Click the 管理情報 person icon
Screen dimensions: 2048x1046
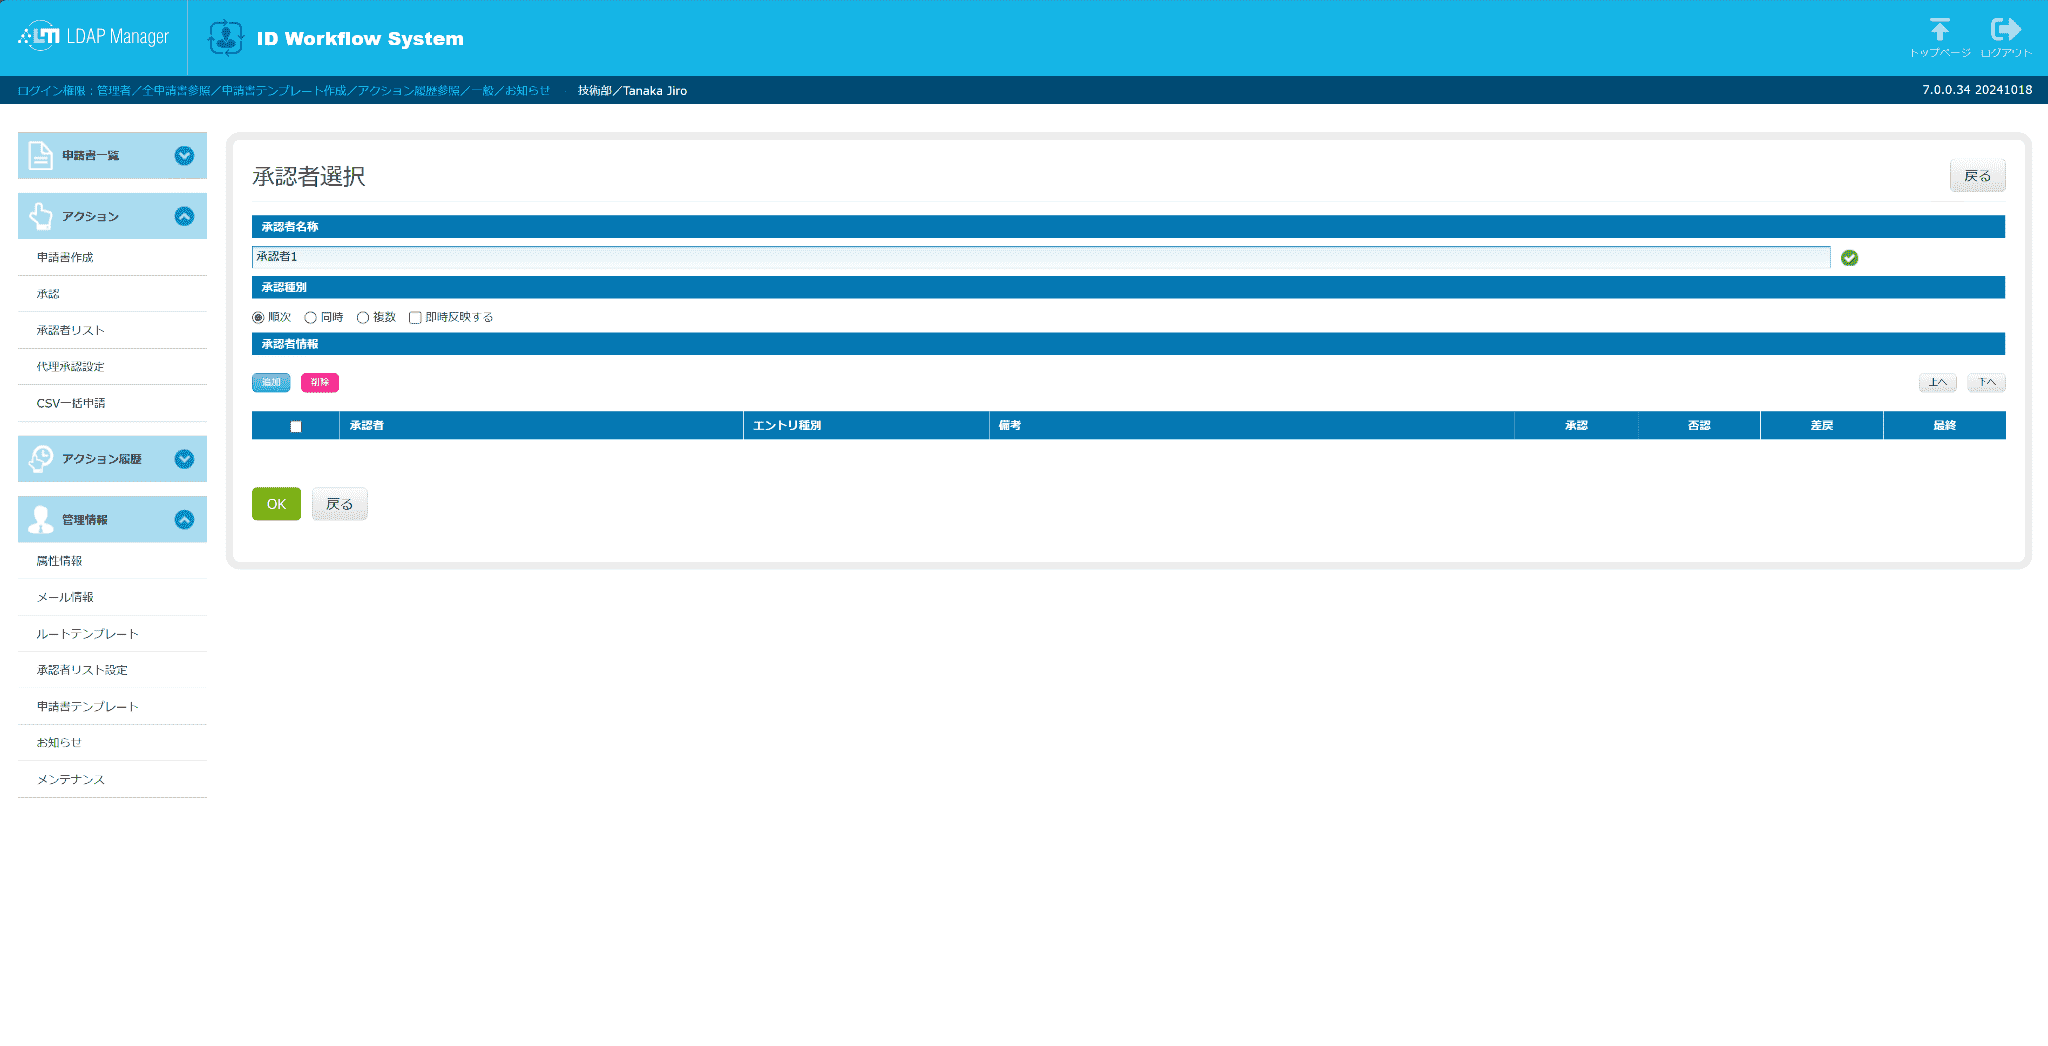(x=41, y=520)
